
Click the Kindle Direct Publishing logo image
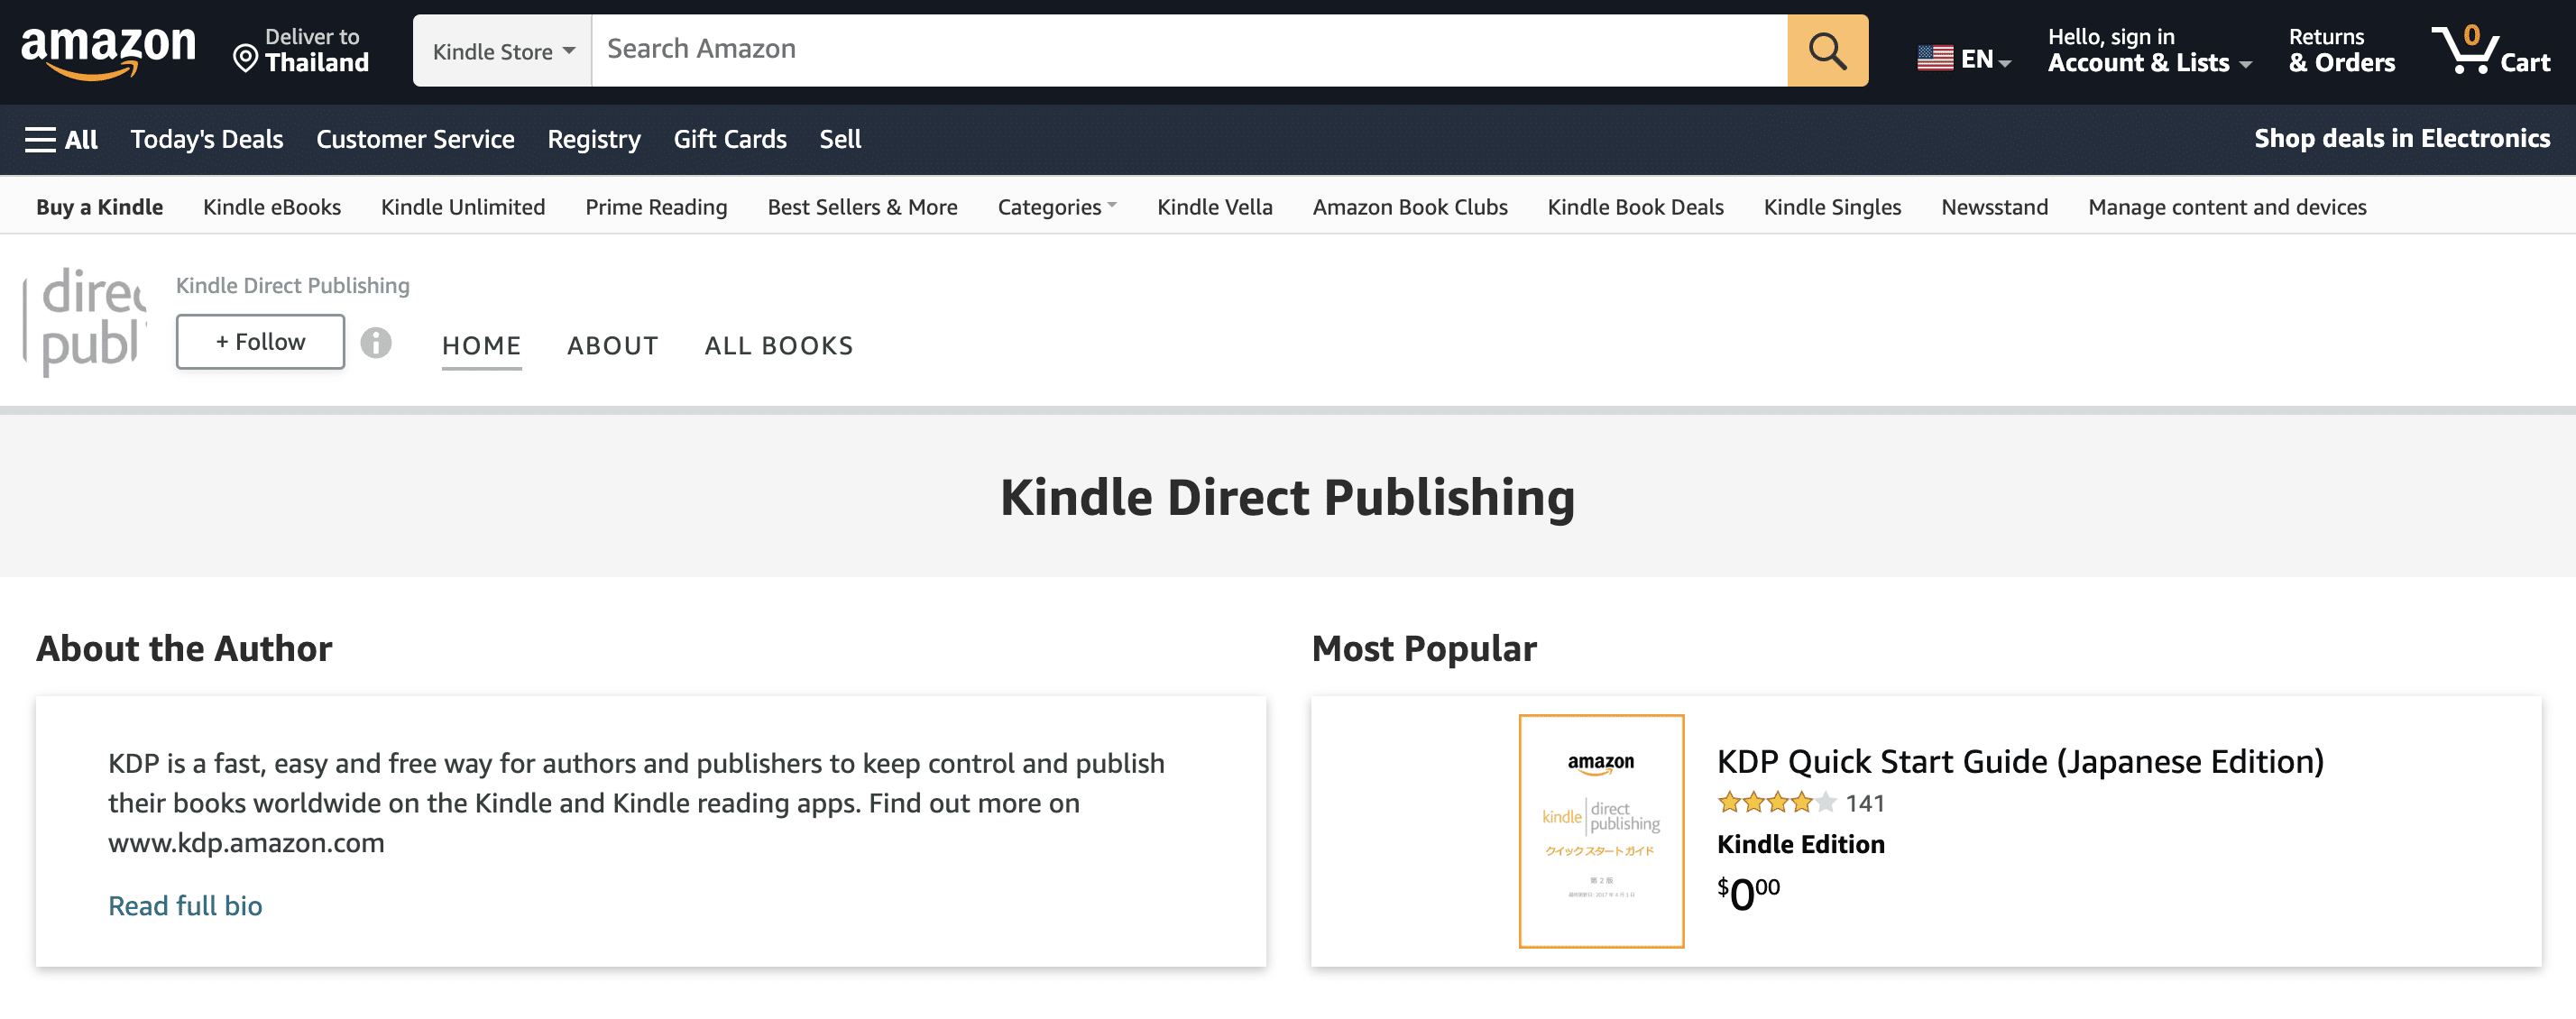[86, 321]
